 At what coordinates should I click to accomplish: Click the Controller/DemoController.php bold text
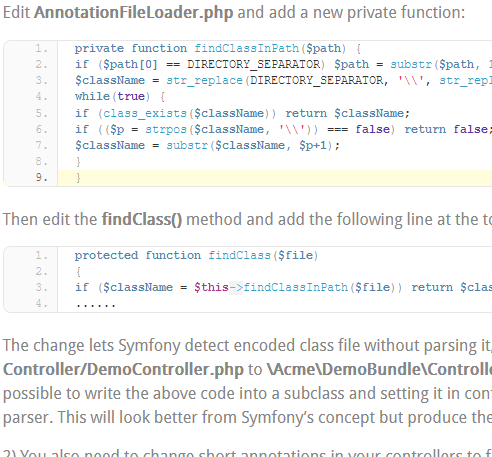[x=123, y=370]
